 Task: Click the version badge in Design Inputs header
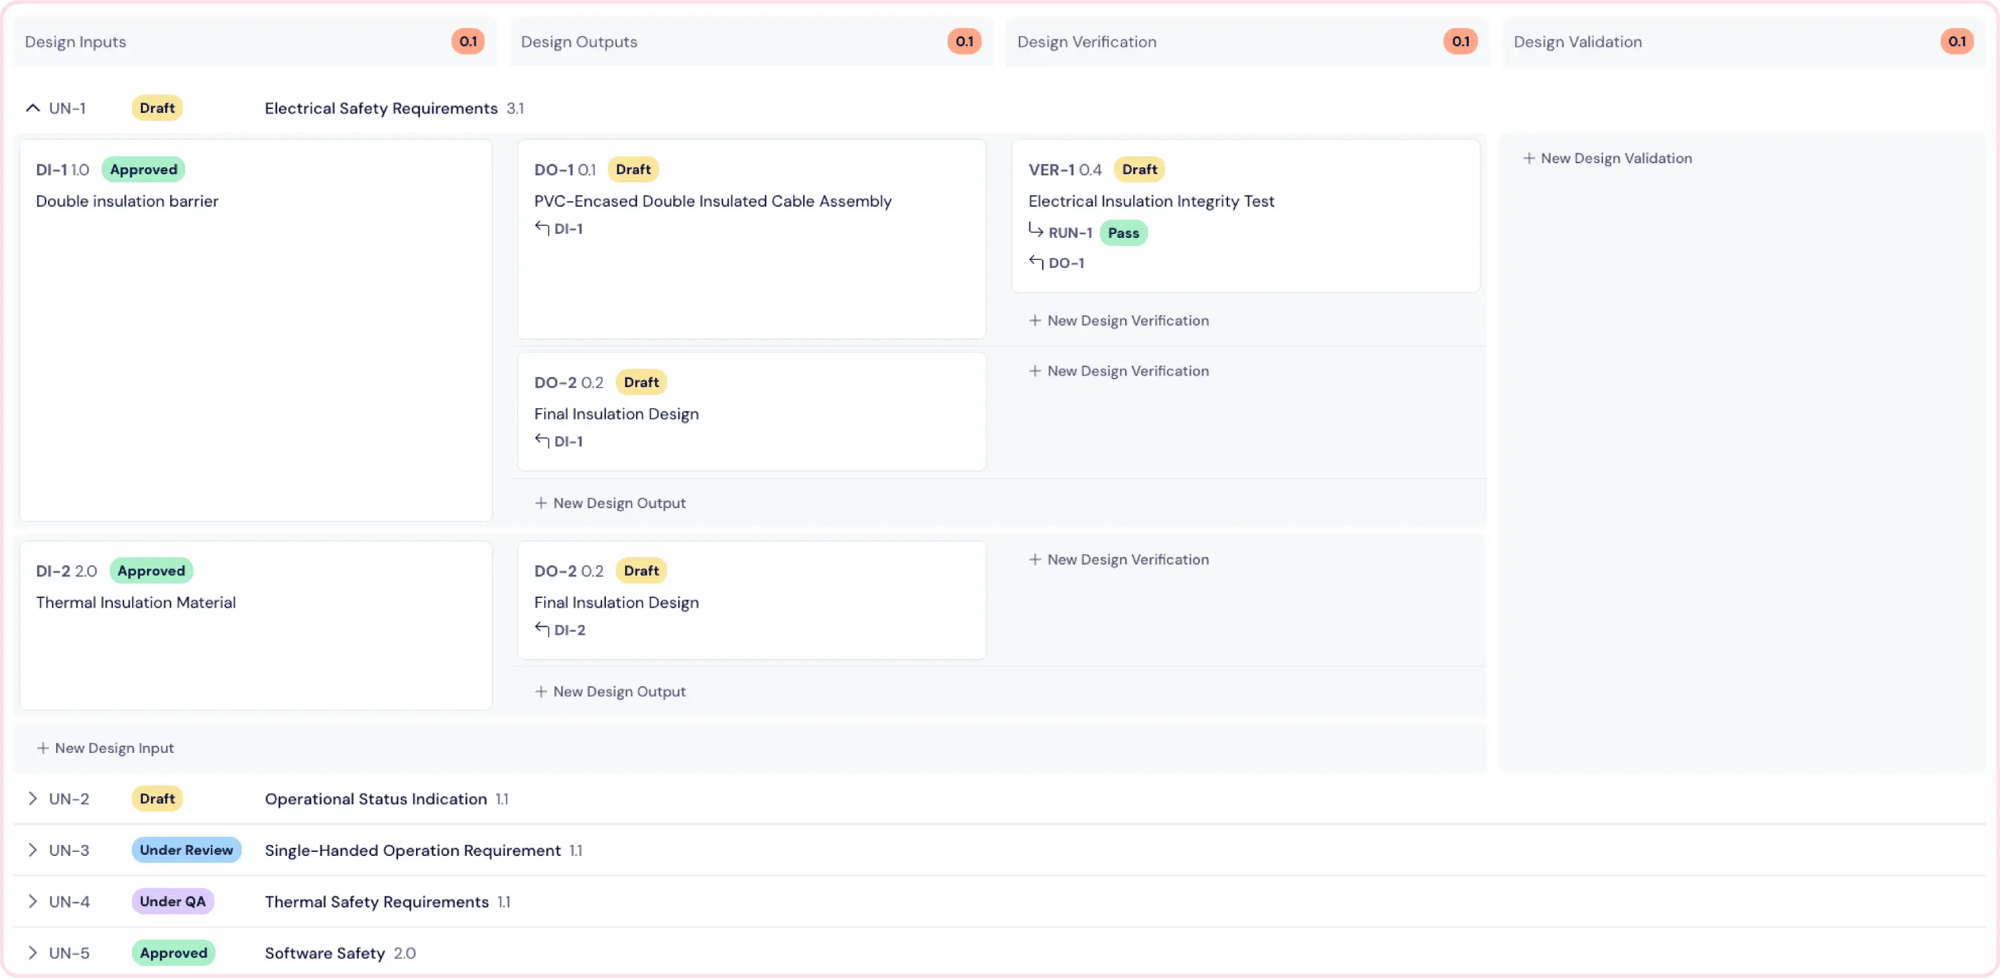point(467,42)
